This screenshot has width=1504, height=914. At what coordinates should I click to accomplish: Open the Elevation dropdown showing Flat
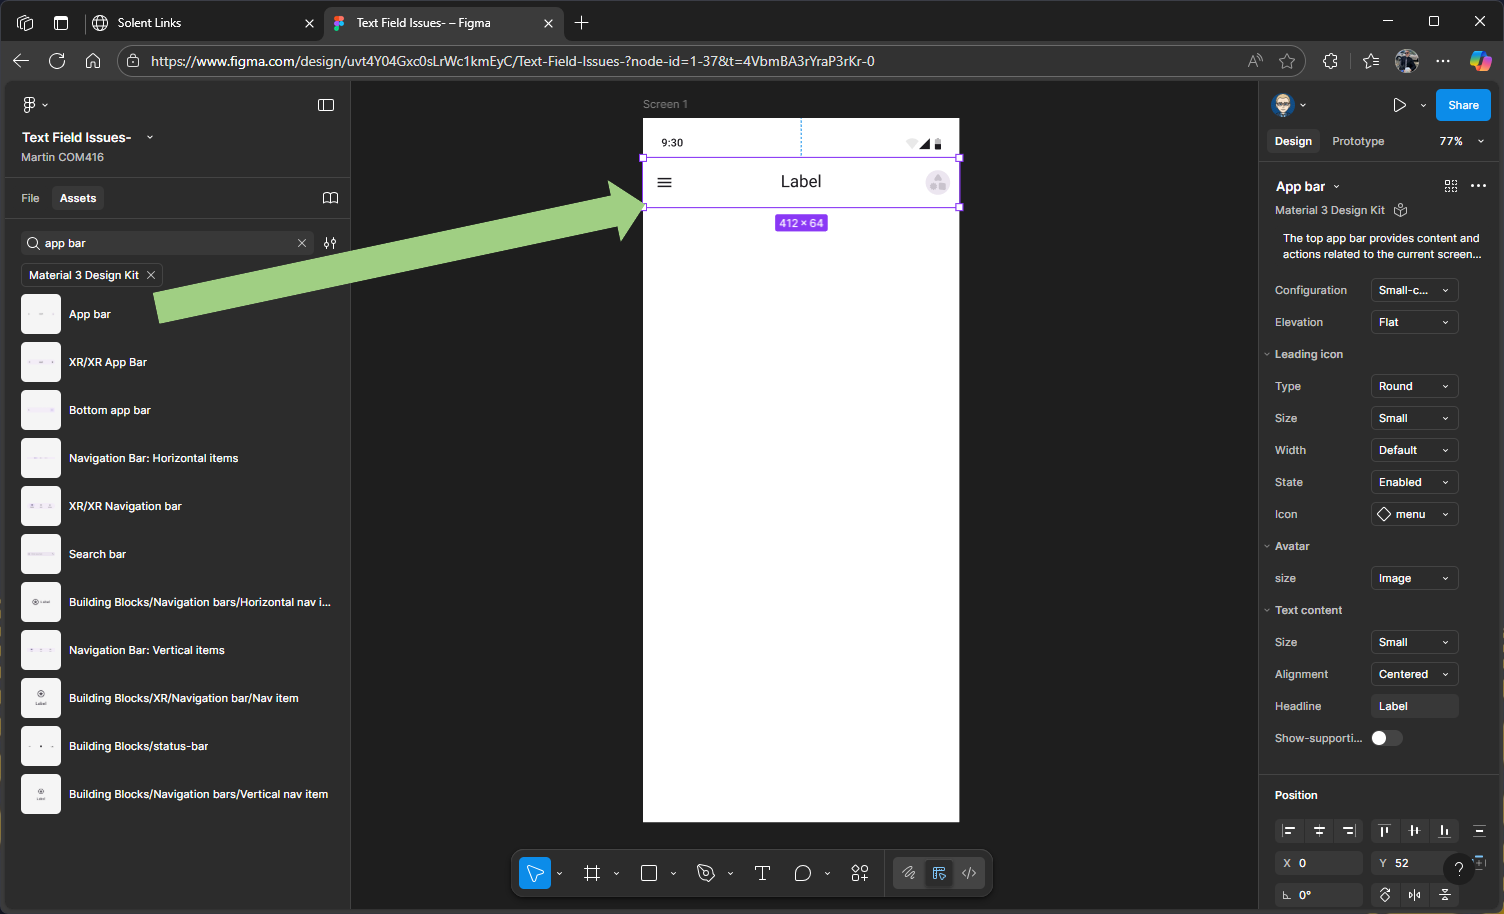click(1413, 322)
